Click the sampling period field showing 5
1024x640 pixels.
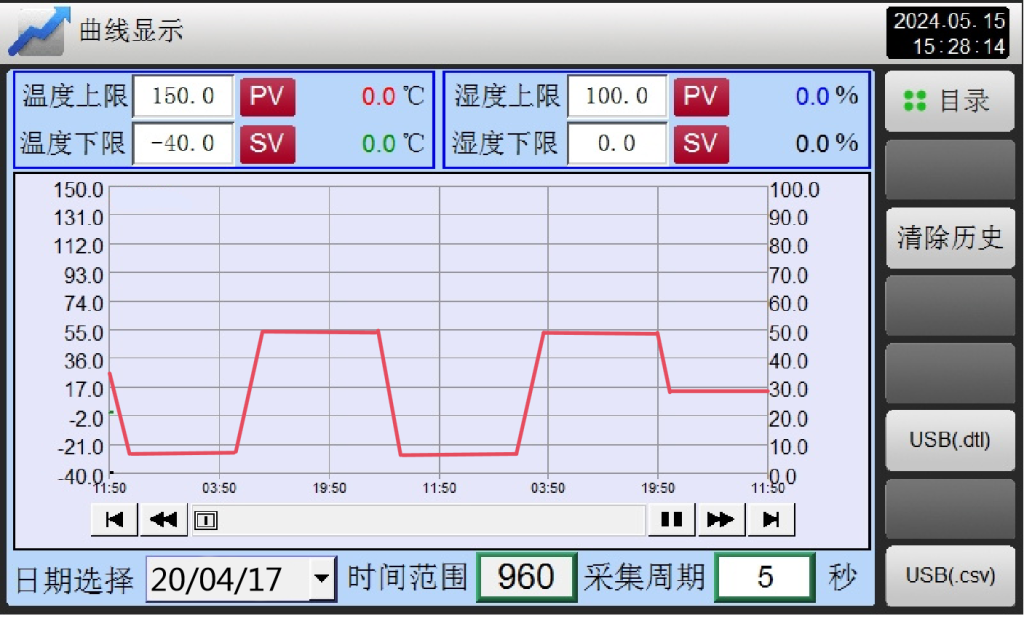click(764, 578)
